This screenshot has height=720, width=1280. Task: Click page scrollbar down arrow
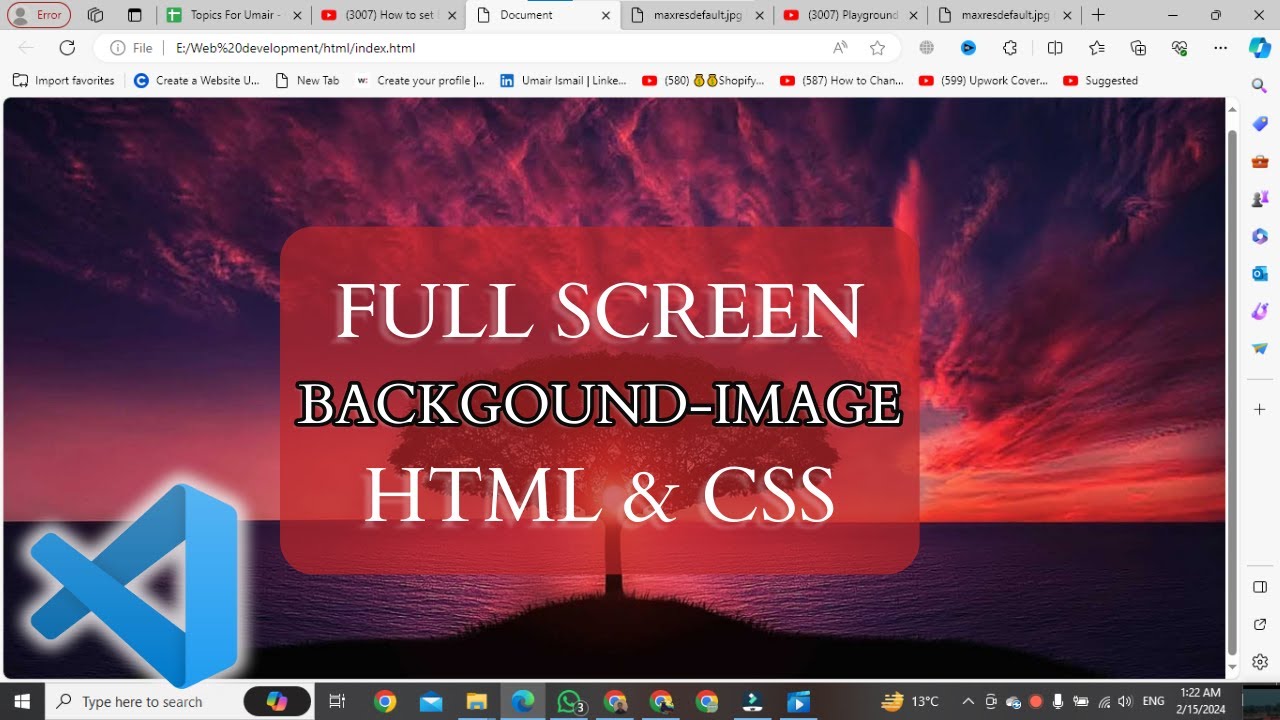click(1232, 667)
